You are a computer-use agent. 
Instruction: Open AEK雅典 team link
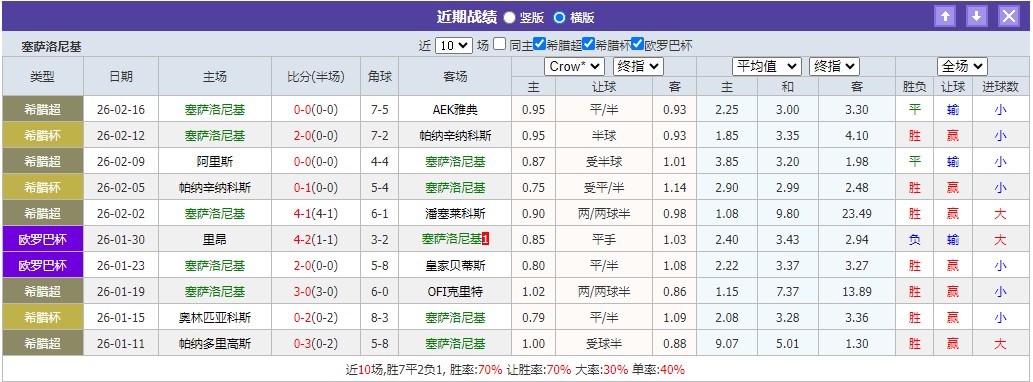pos(455,110)
